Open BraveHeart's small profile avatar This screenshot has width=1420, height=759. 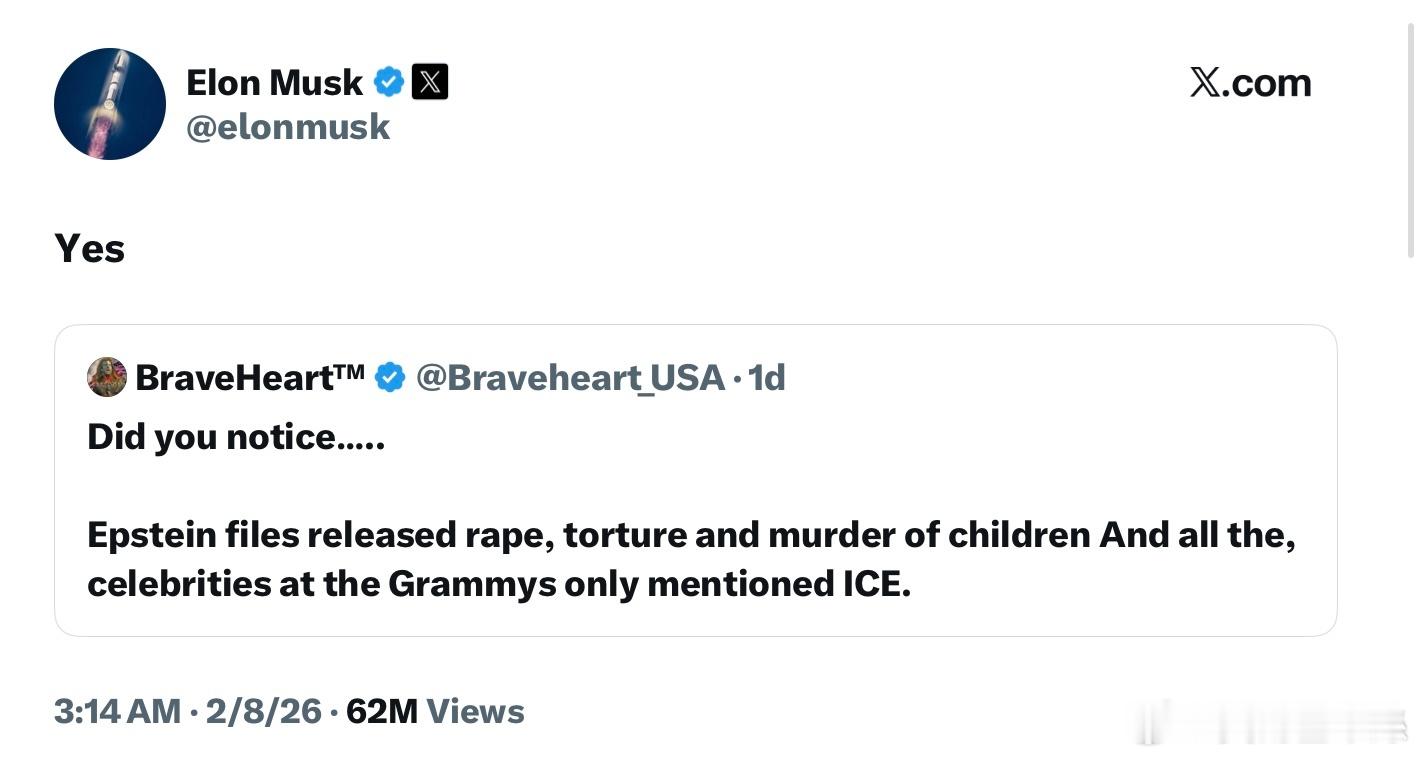pos(107,377)
